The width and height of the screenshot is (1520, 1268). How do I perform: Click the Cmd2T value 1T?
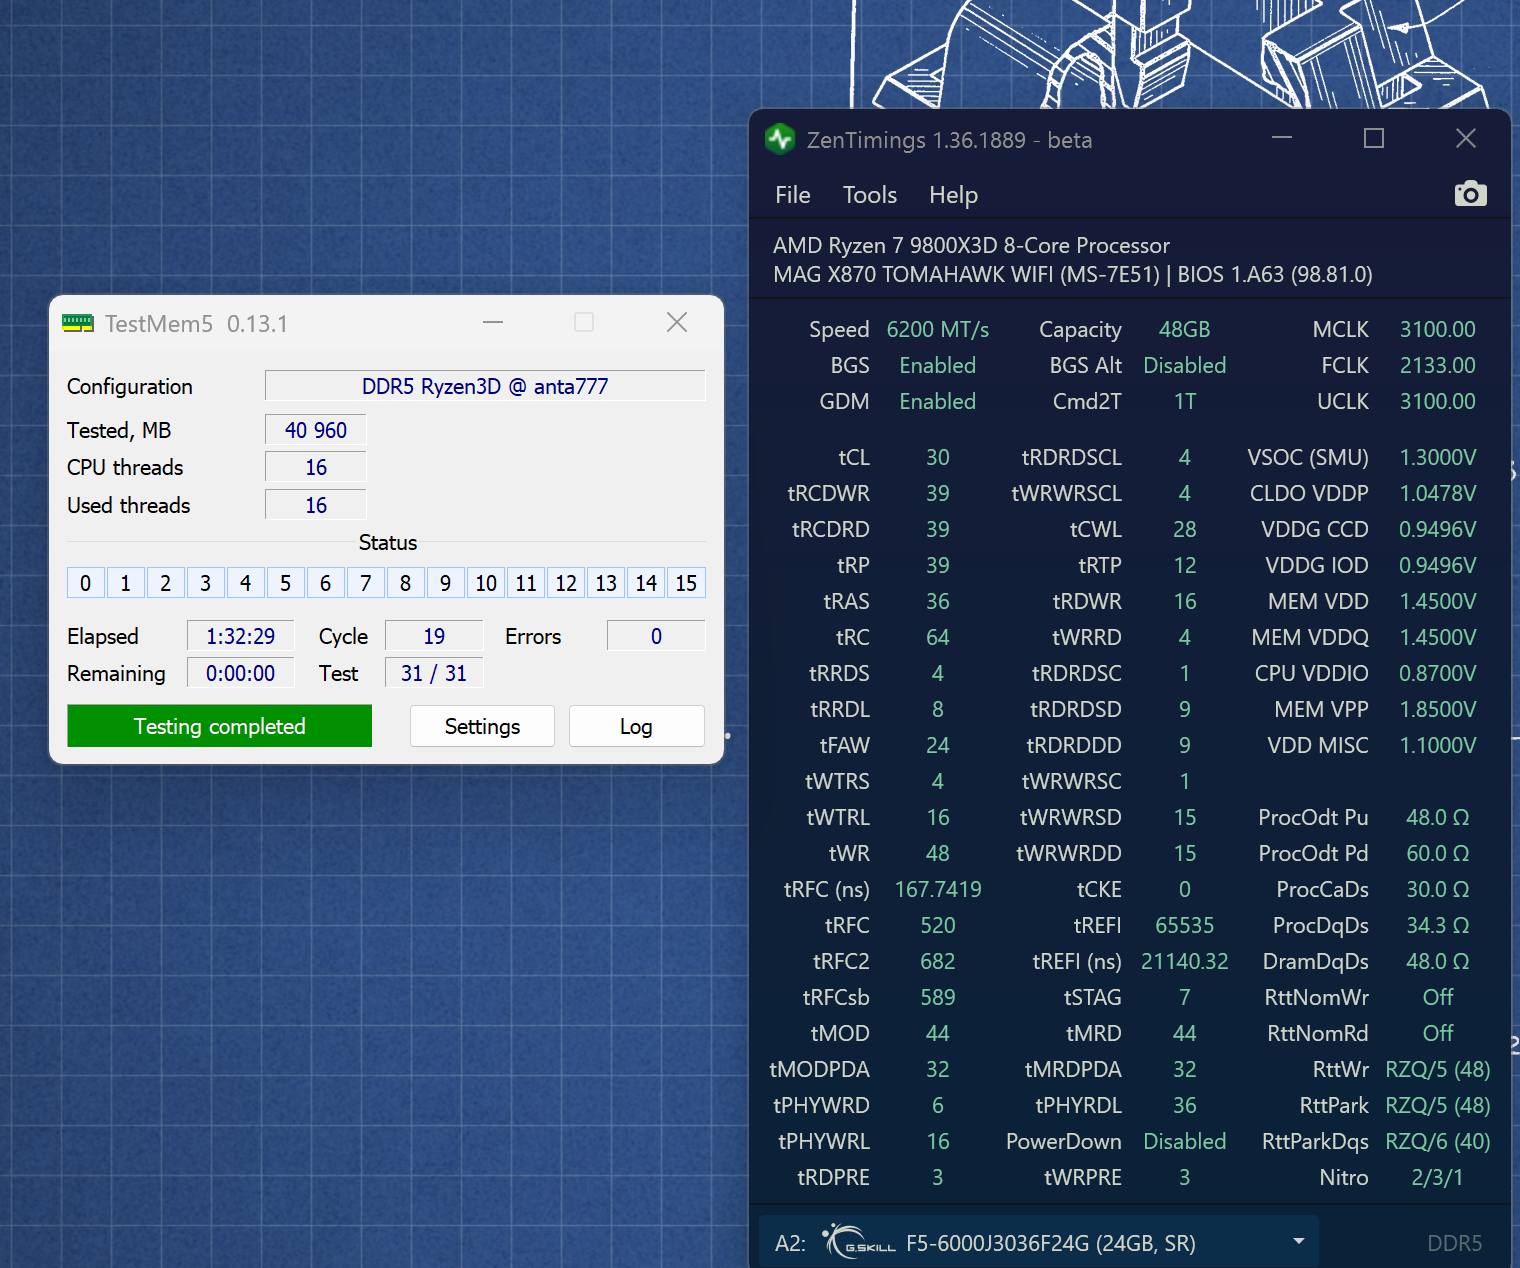tap(1185, 401)
